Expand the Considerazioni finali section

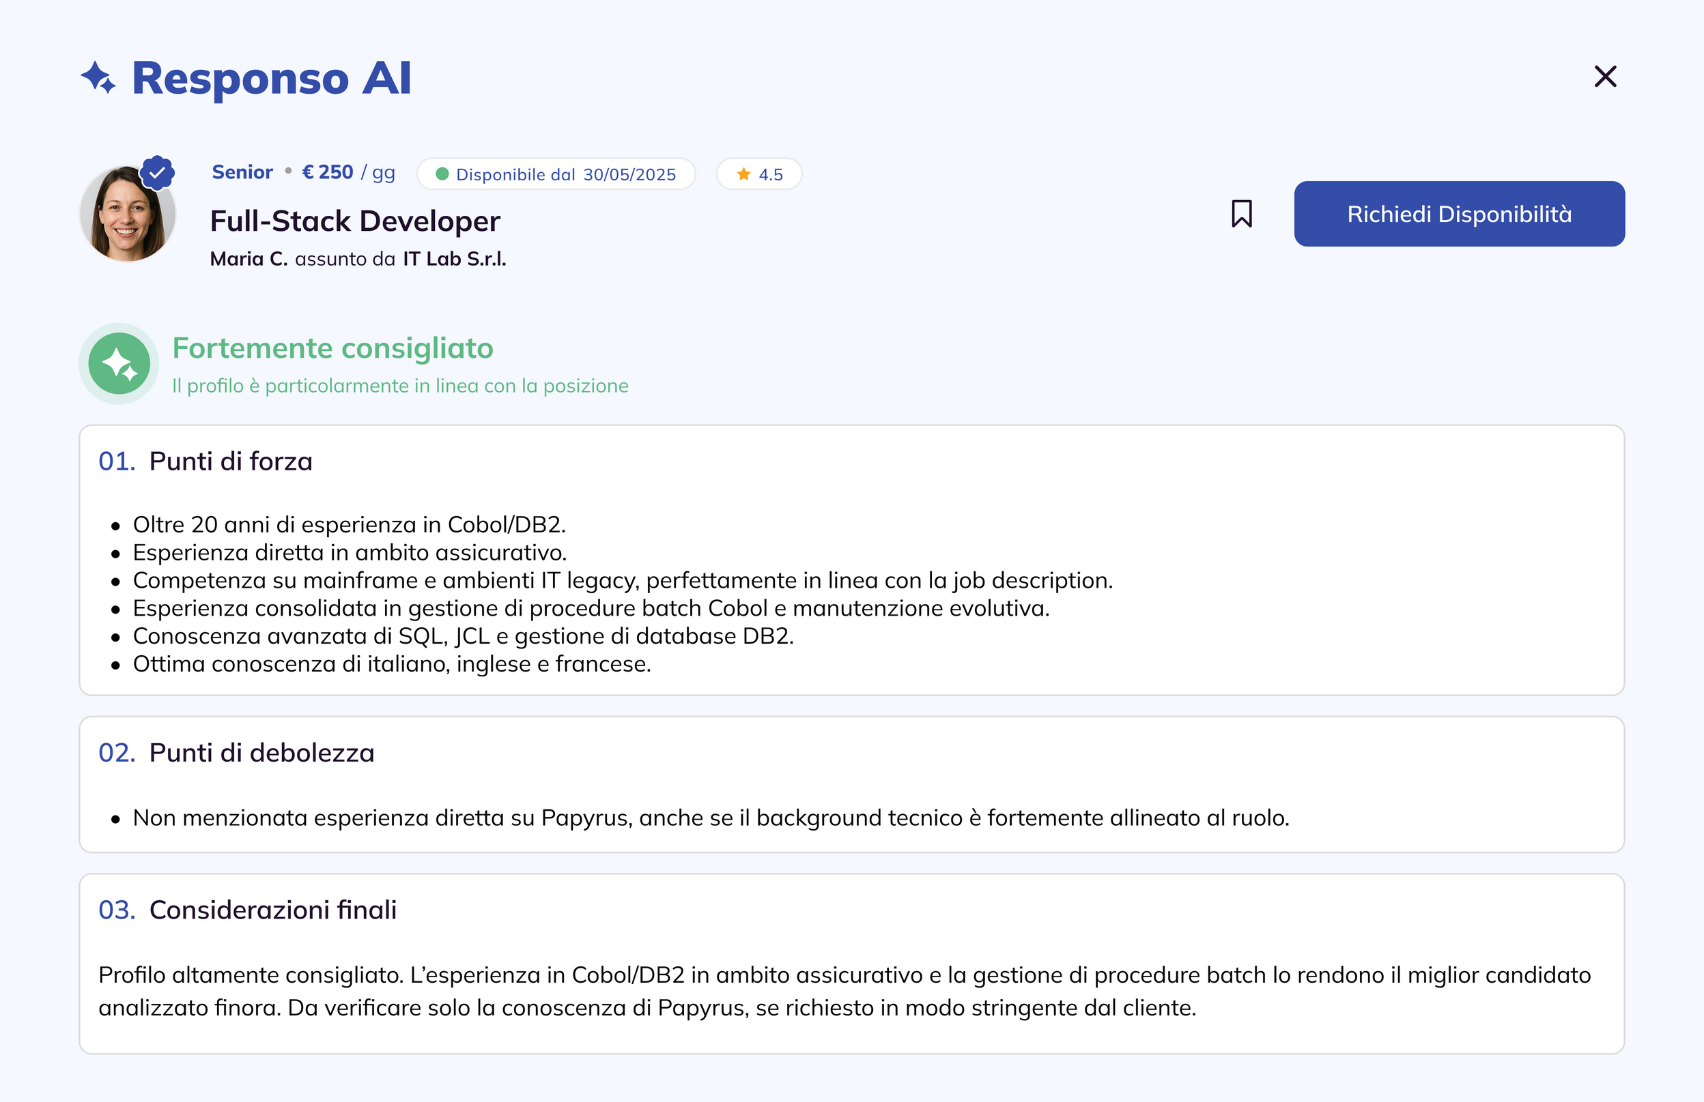coord(272,909)
